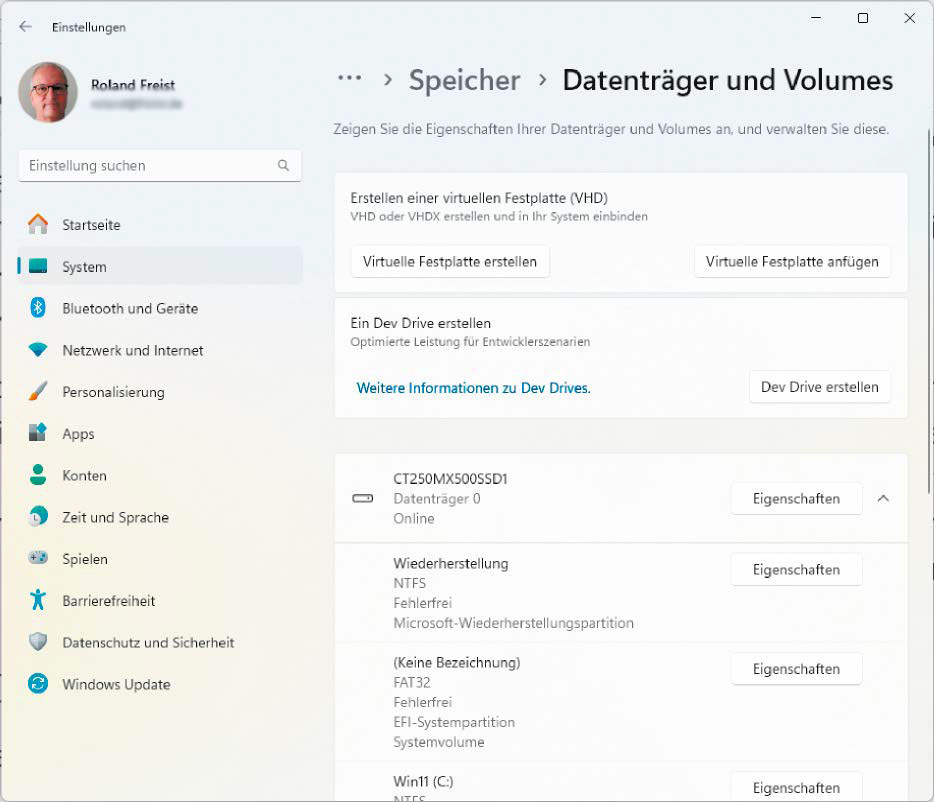The image size is (934, 802).
Task: Click Virtuelle Festplatte erstellen button
Action: pyautogui.click(x=450, y=261)
